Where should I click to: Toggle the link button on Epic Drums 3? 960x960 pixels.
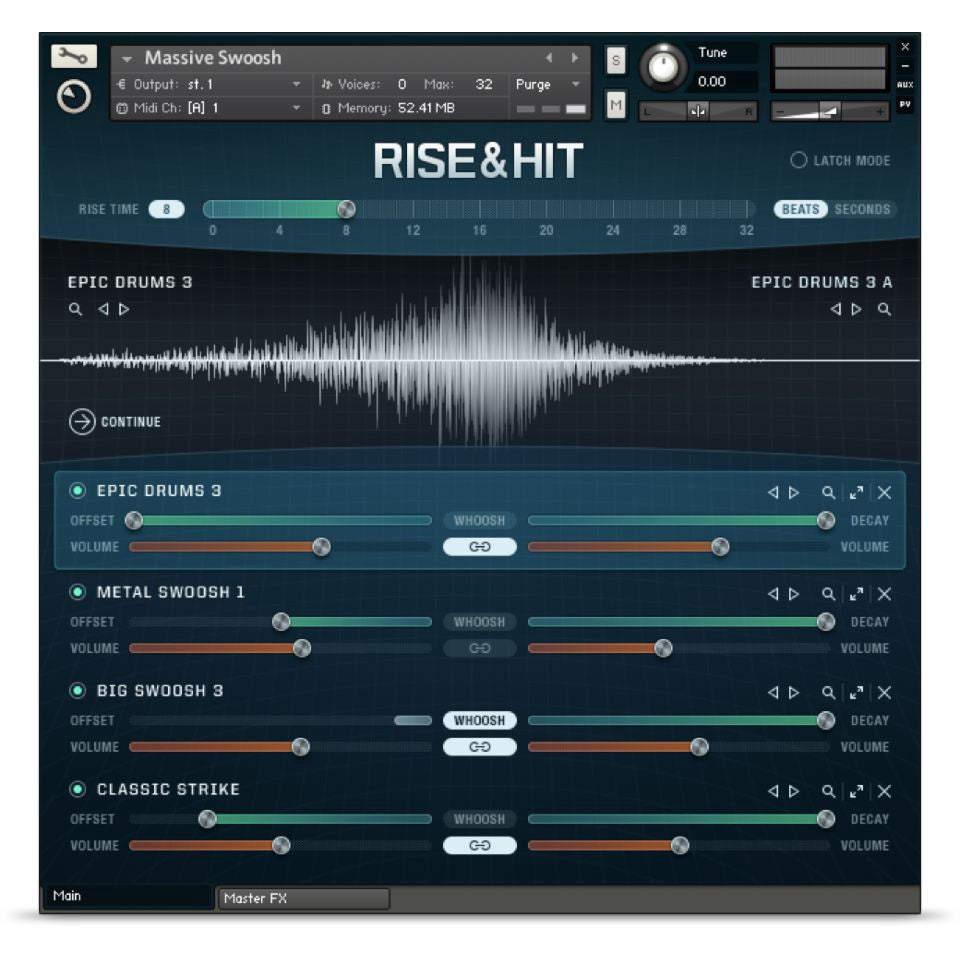(480, 547)
